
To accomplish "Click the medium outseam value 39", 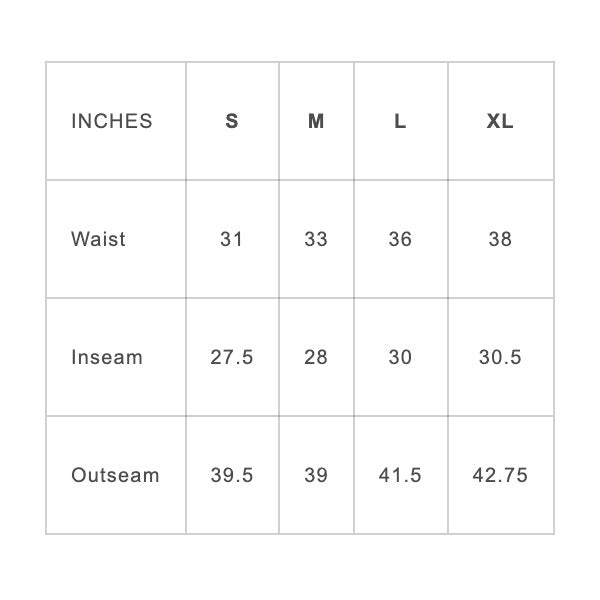I will point(316,476).
